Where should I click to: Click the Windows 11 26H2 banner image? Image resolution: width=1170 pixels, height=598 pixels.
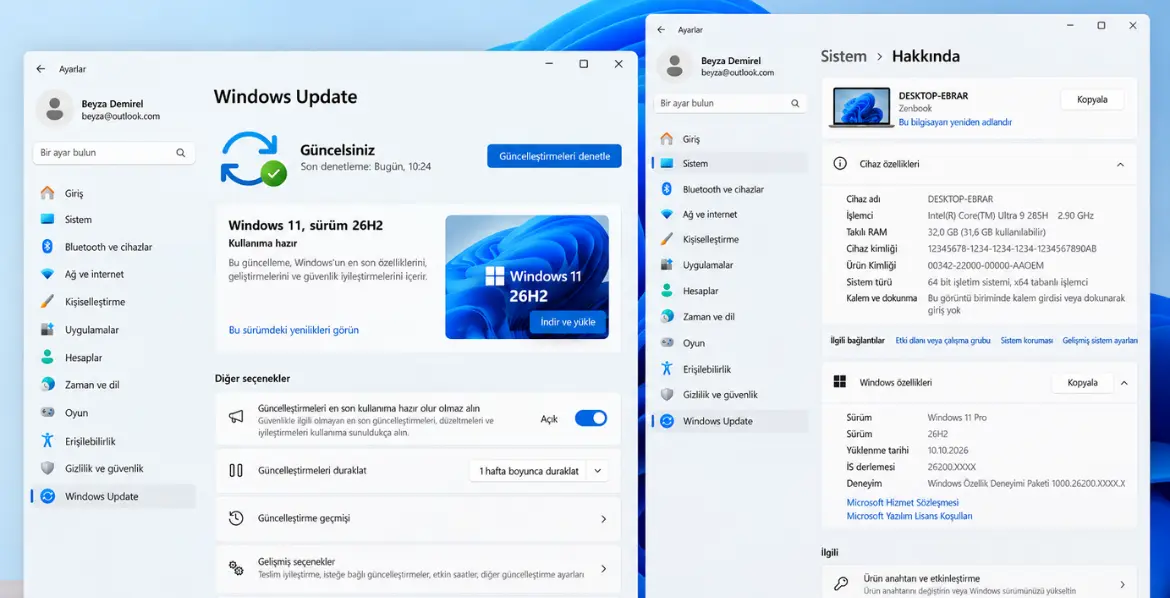point(527,277)
